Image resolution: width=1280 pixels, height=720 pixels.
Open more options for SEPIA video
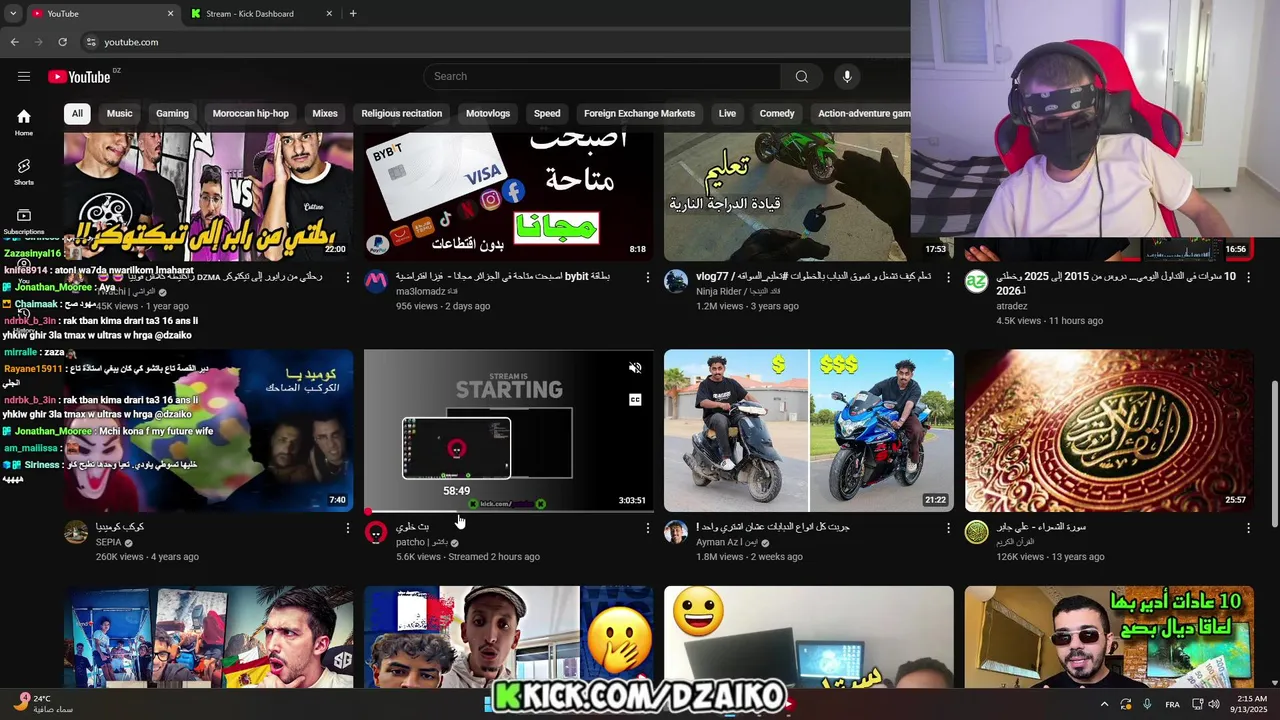(x=347, y=528)
